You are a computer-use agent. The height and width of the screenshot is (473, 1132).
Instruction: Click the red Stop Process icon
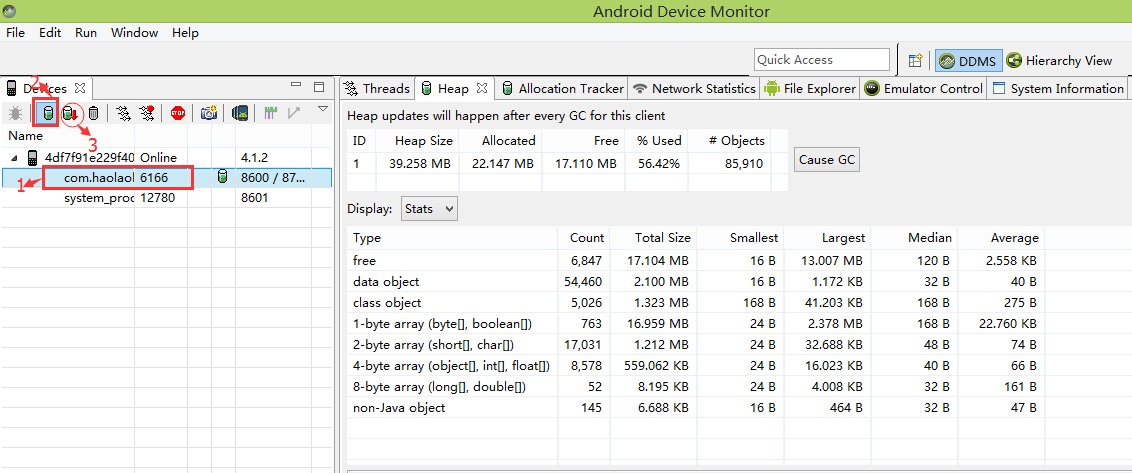click(178, 113)
